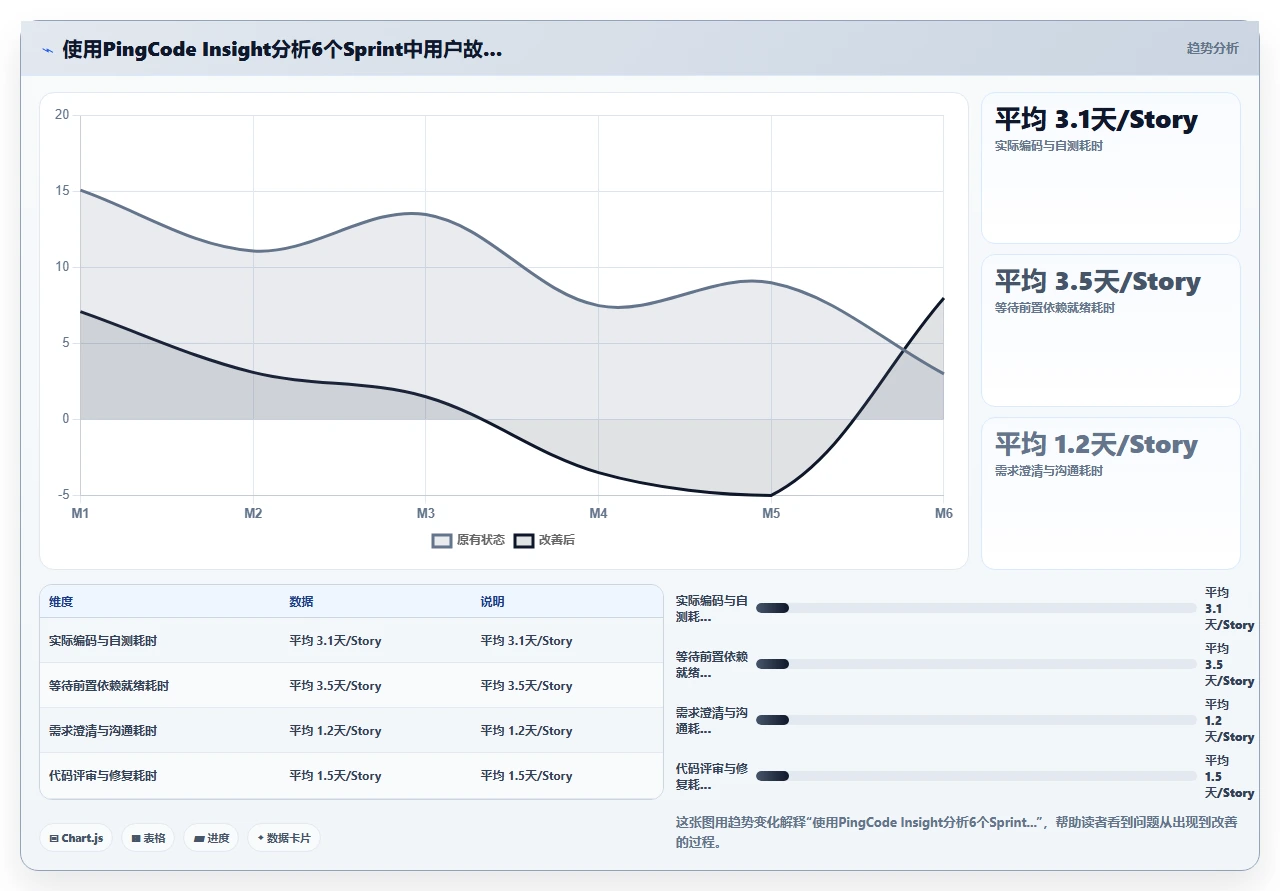The image size is (1280, 891).
Task: Select the 代码评审与修复耗时 table row
Action: point(351,775)
